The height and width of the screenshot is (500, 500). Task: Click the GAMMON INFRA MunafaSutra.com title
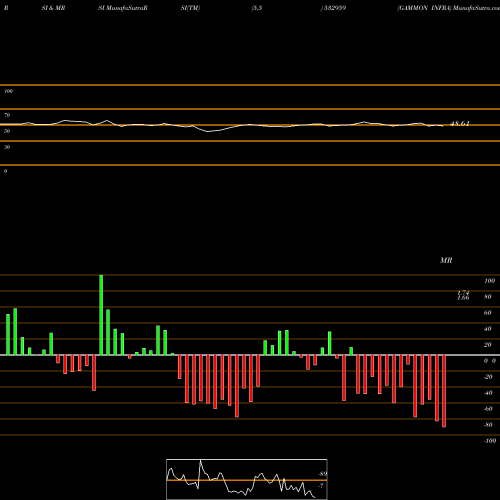coord(448,8)
